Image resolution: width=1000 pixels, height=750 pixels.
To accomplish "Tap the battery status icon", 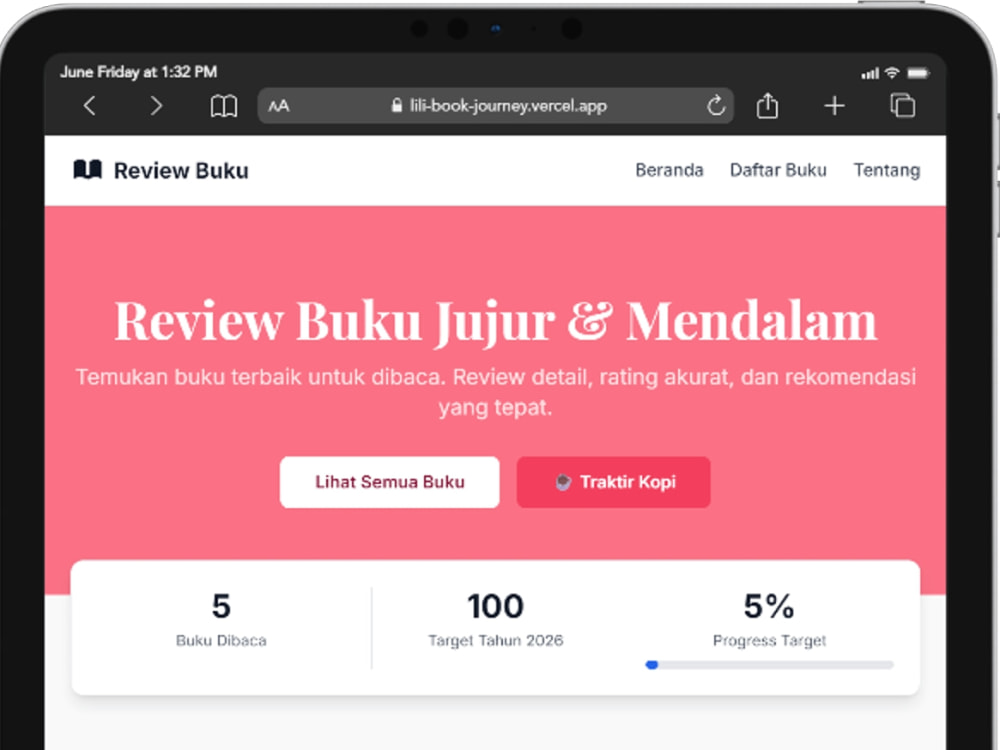I will coord(918,73).
